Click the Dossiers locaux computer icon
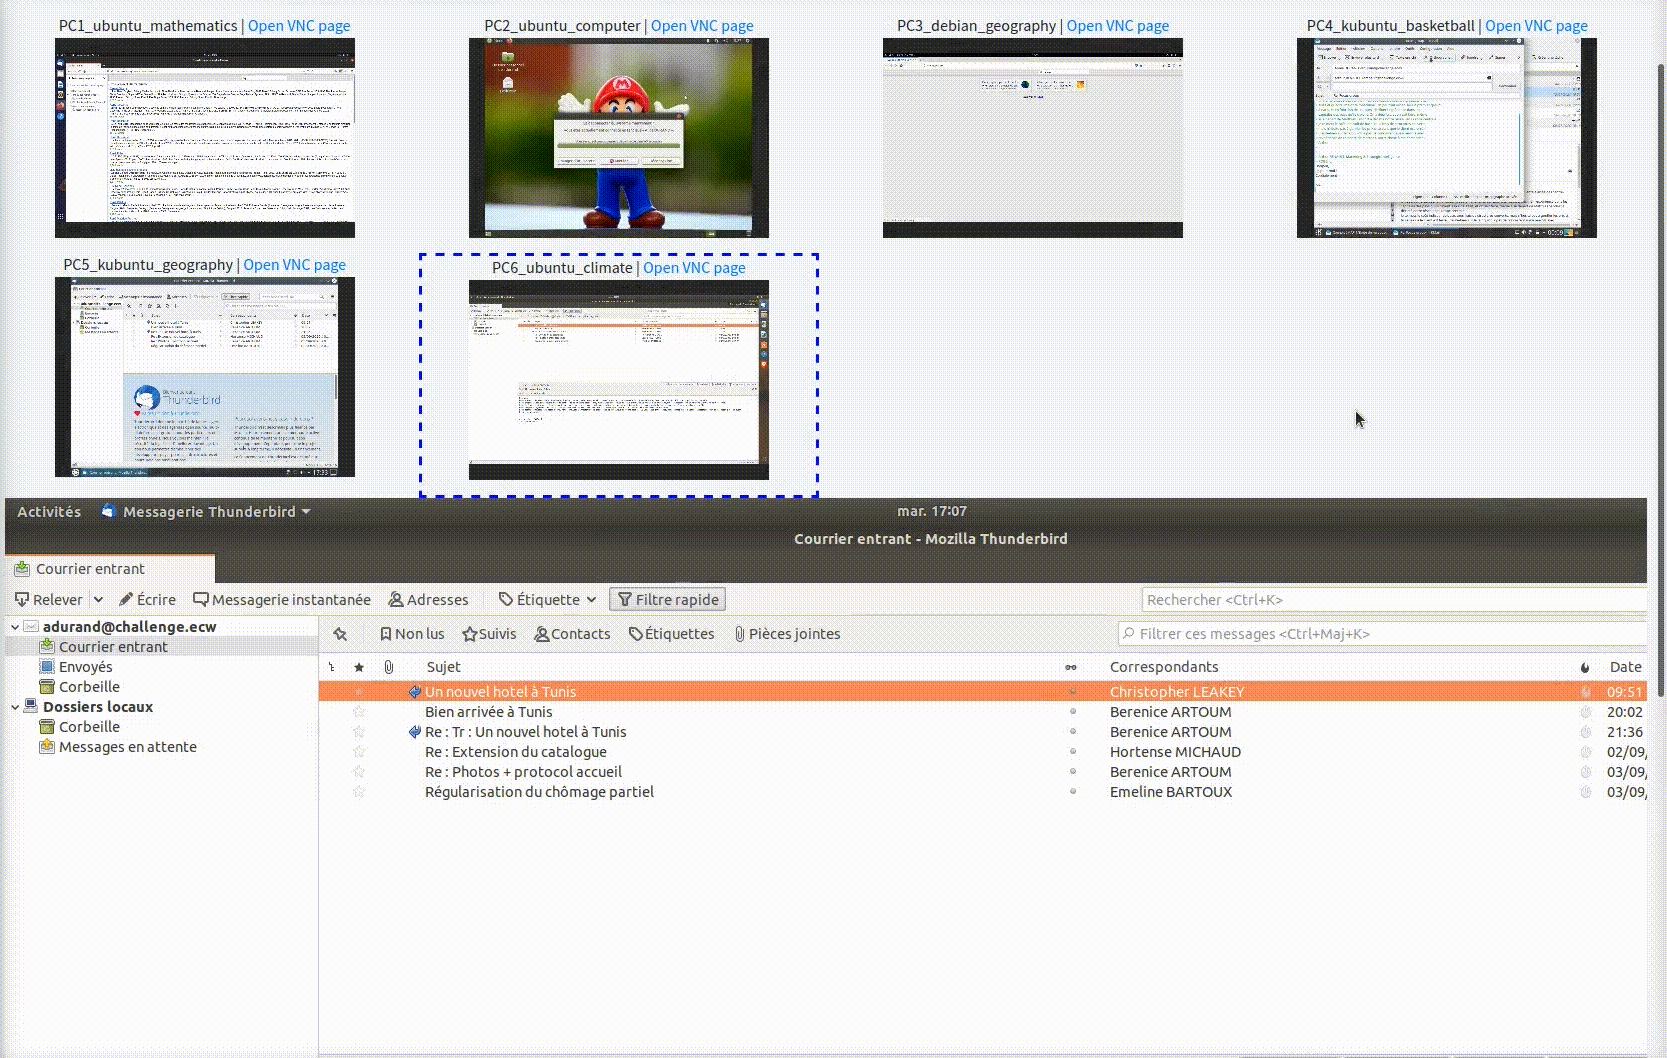This screenshot has width=1667, height=1058. 31,707
